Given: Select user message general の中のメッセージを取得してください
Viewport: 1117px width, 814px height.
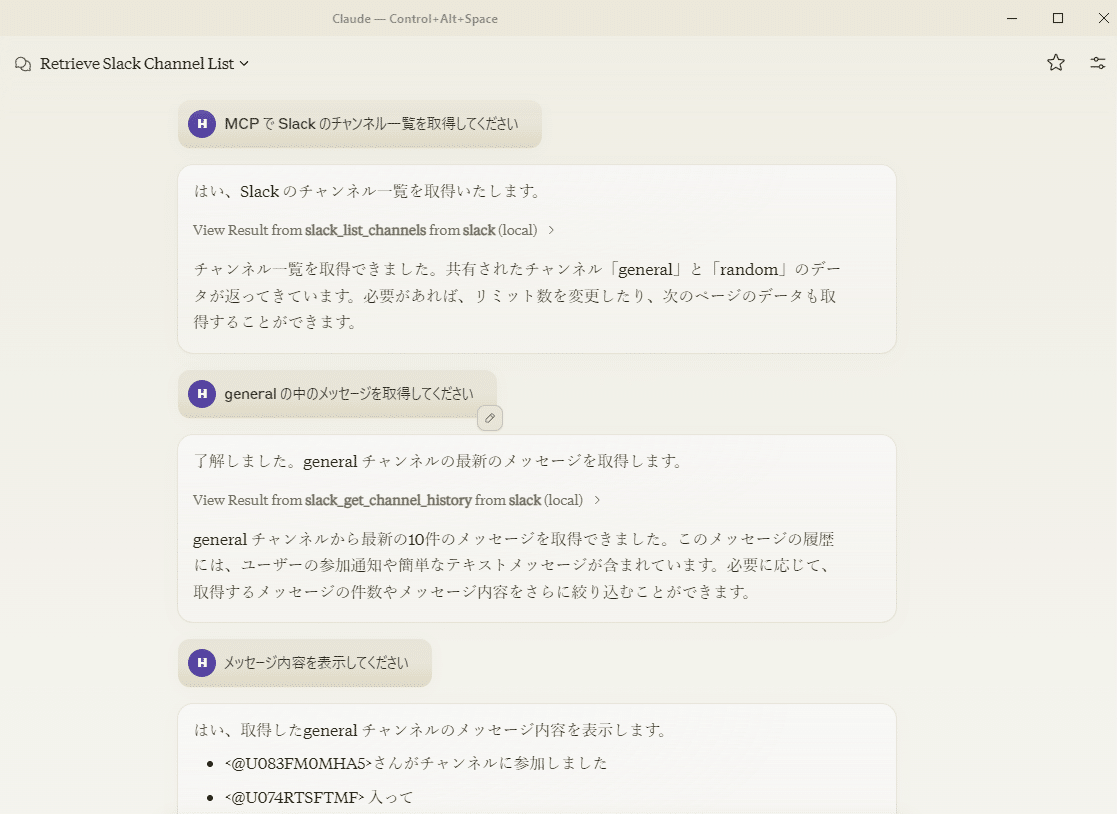Looking at the screenshot, I should click(337, 394).
